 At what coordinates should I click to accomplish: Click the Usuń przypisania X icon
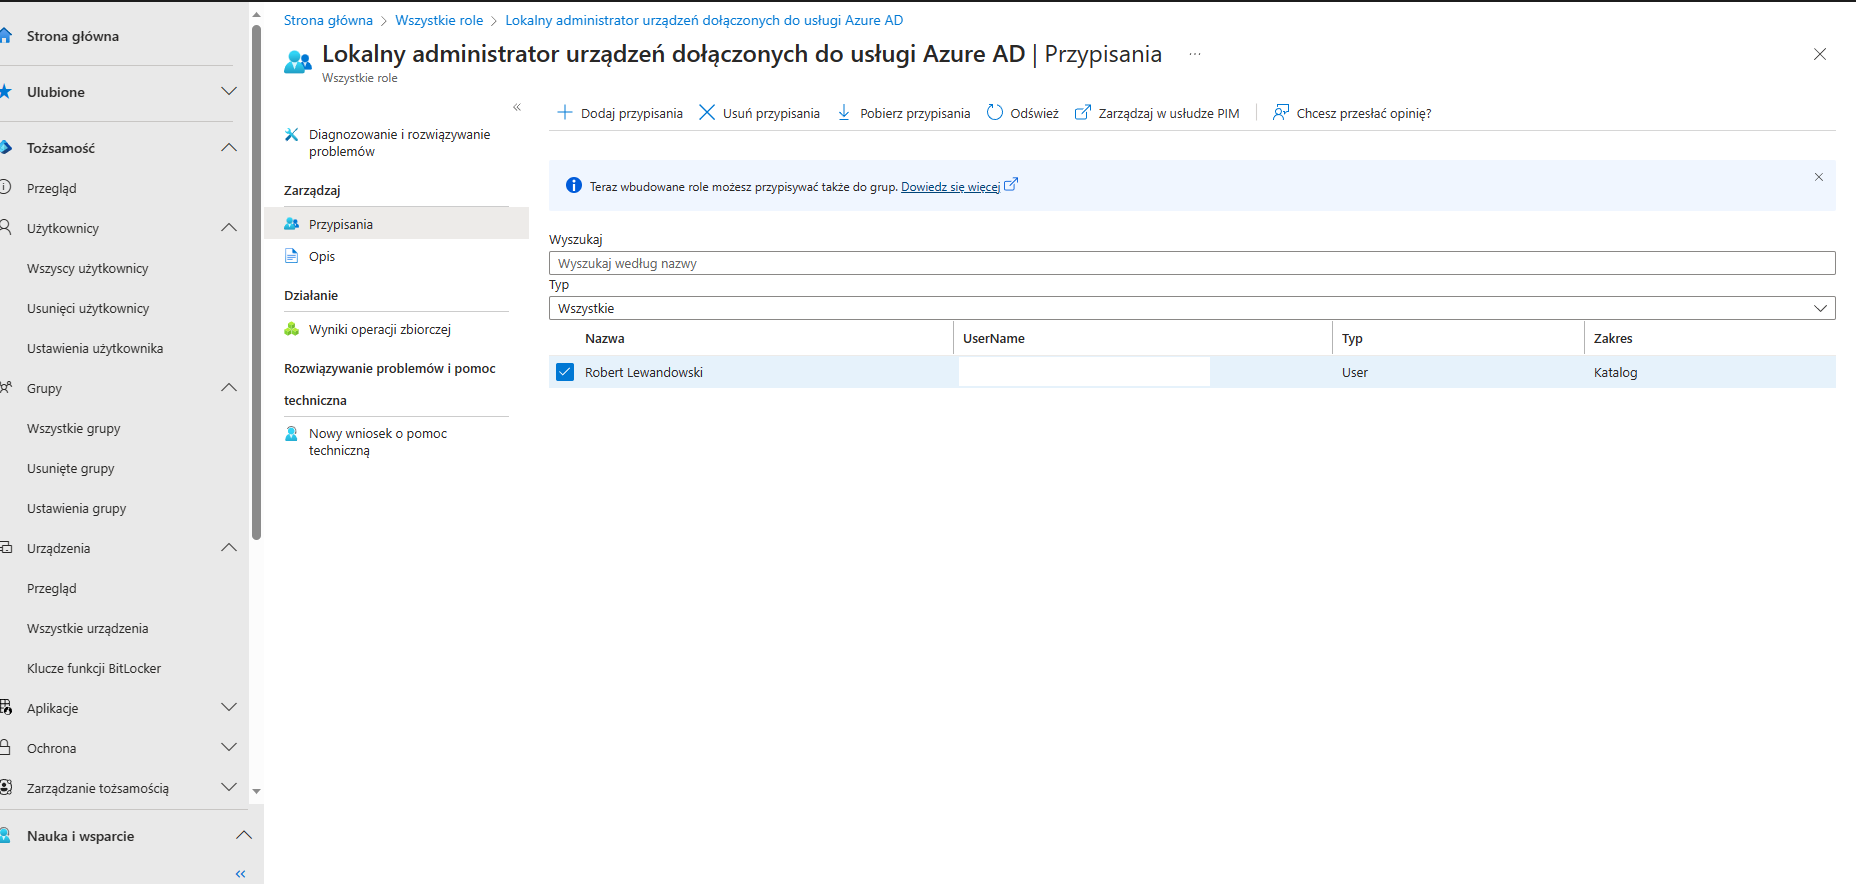[707, 113]
